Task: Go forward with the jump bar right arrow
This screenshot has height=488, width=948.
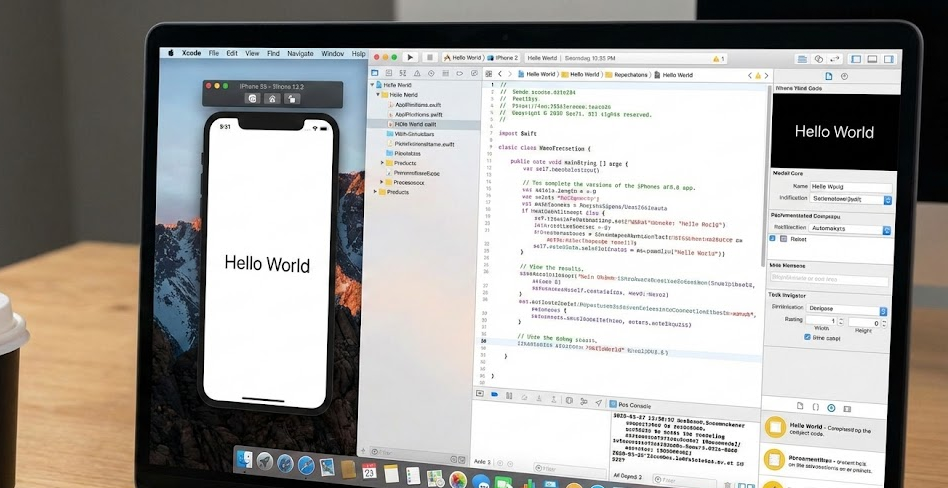Action: pyautogui.click(x=510, y=74)
